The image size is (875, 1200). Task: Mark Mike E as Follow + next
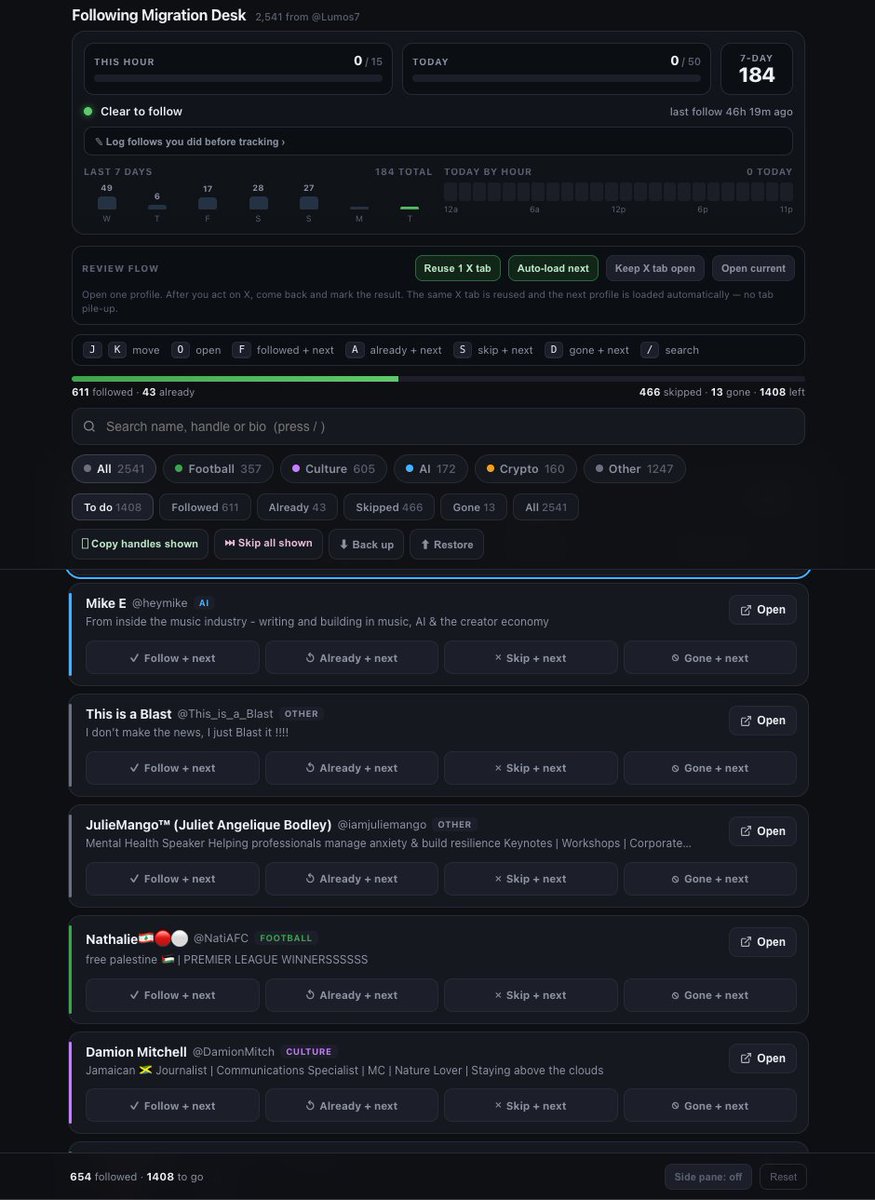tap(172, 658)
